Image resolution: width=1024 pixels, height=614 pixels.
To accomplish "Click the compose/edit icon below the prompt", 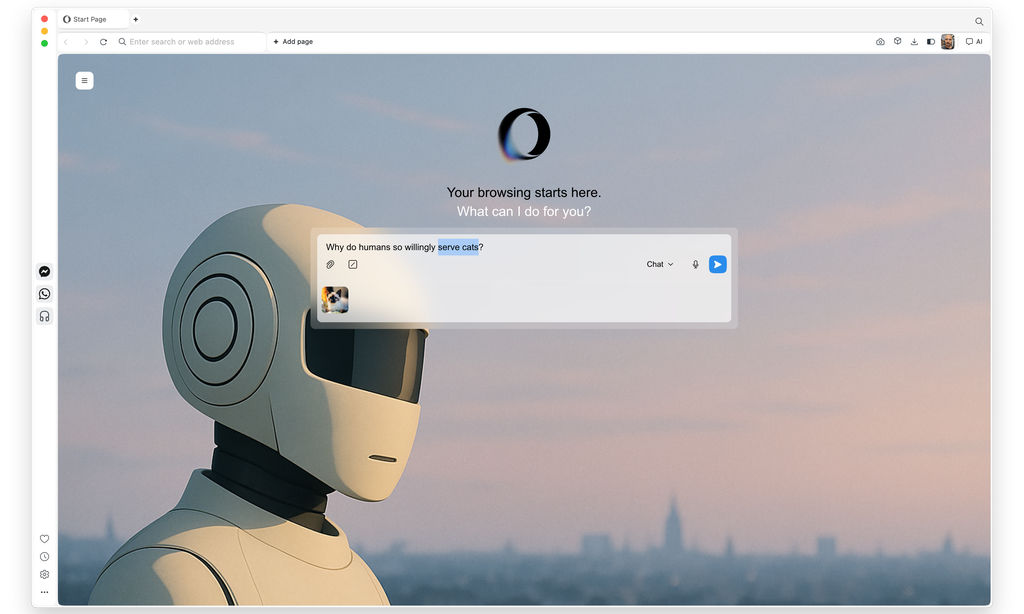I will pyautogui.click(x=353, y=265).
